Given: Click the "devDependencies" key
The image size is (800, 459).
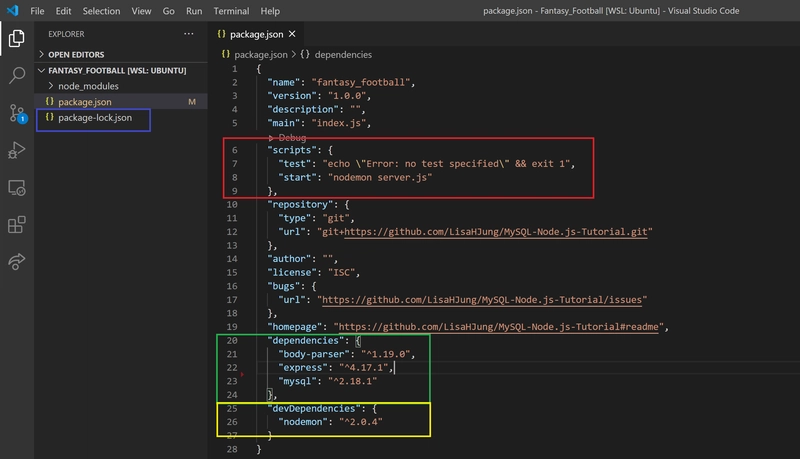Looking at the screenshot, I should (314, 409).
